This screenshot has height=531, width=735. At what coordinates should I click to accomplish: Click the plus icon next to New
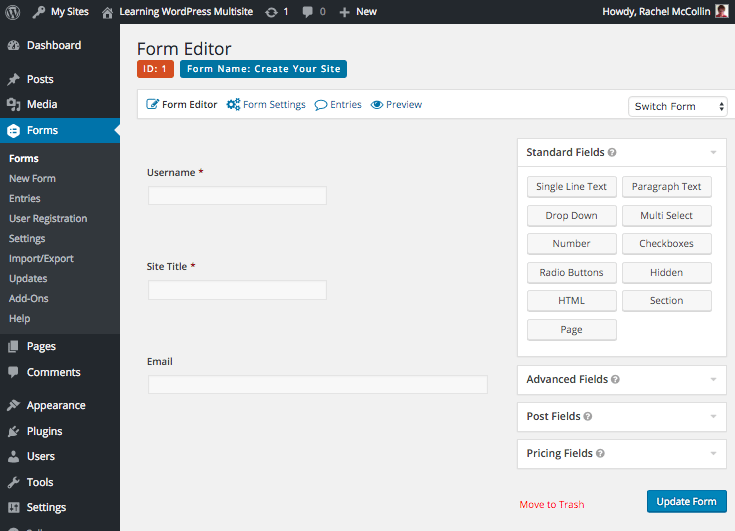click(x=345, y=12)
